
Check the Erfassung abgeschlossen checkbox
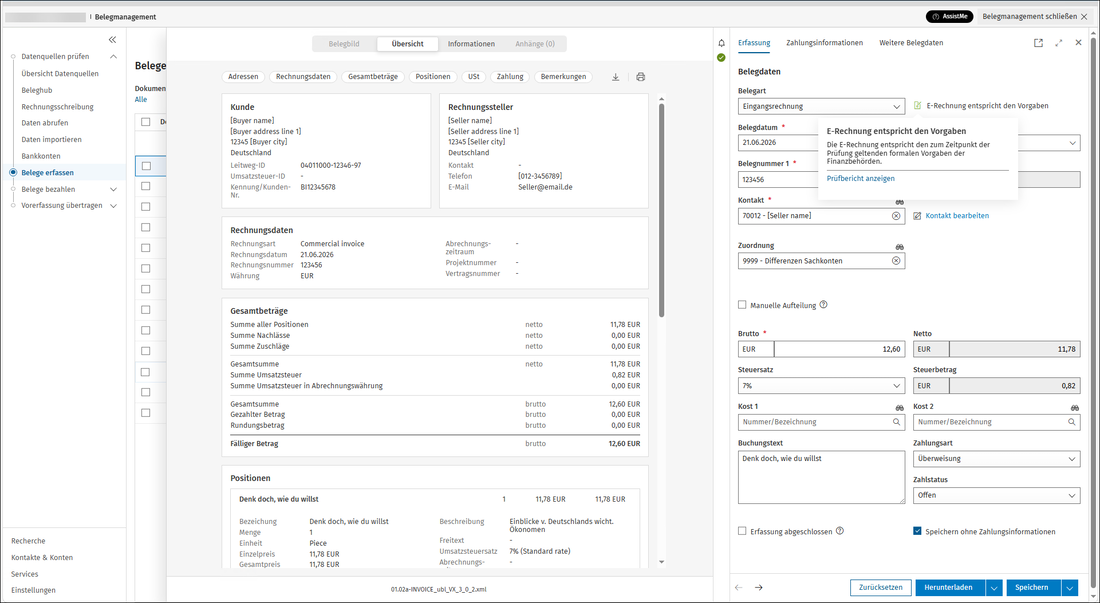coord(742,531)
